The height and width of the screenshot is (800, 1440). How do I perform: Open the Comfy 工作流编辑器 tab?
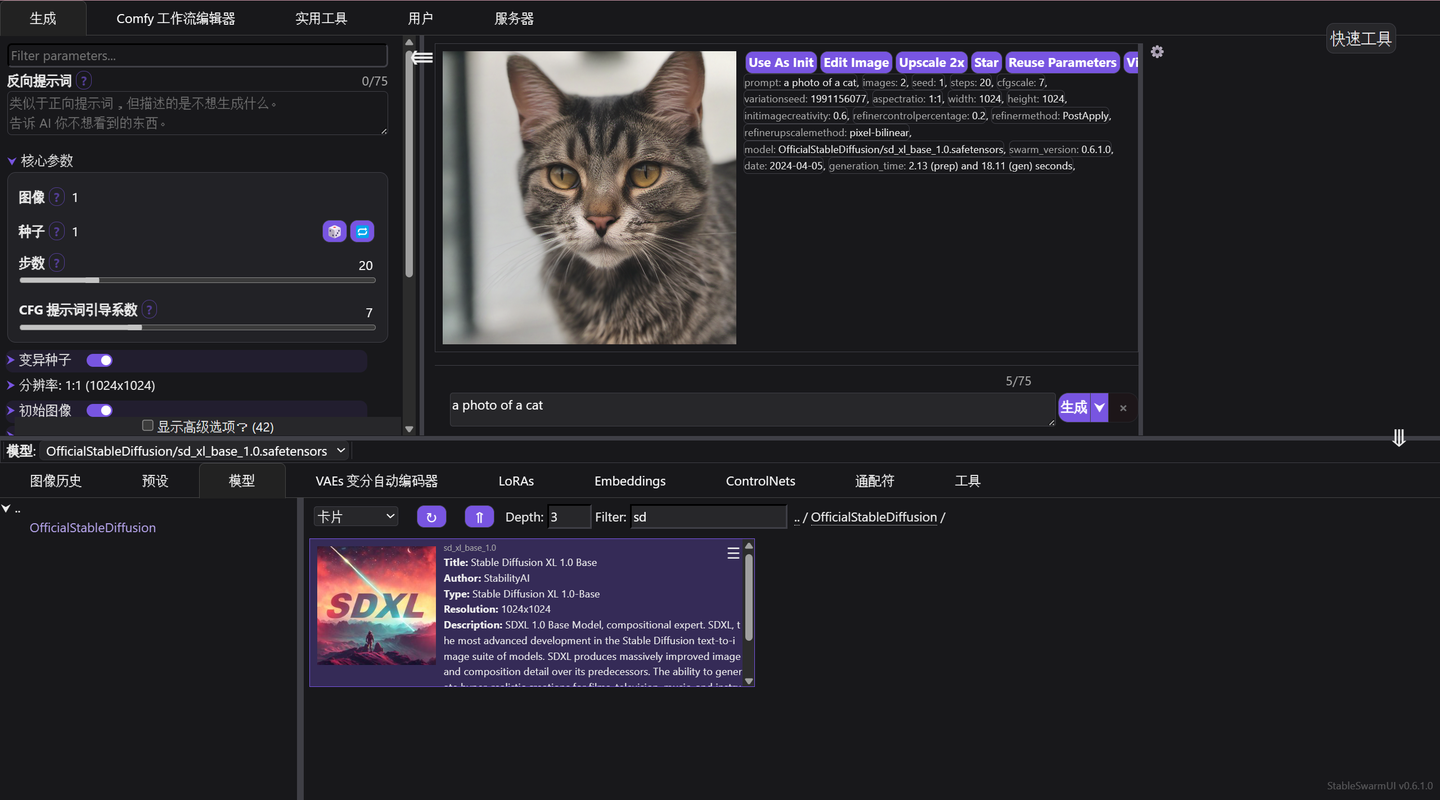(176, 18)
